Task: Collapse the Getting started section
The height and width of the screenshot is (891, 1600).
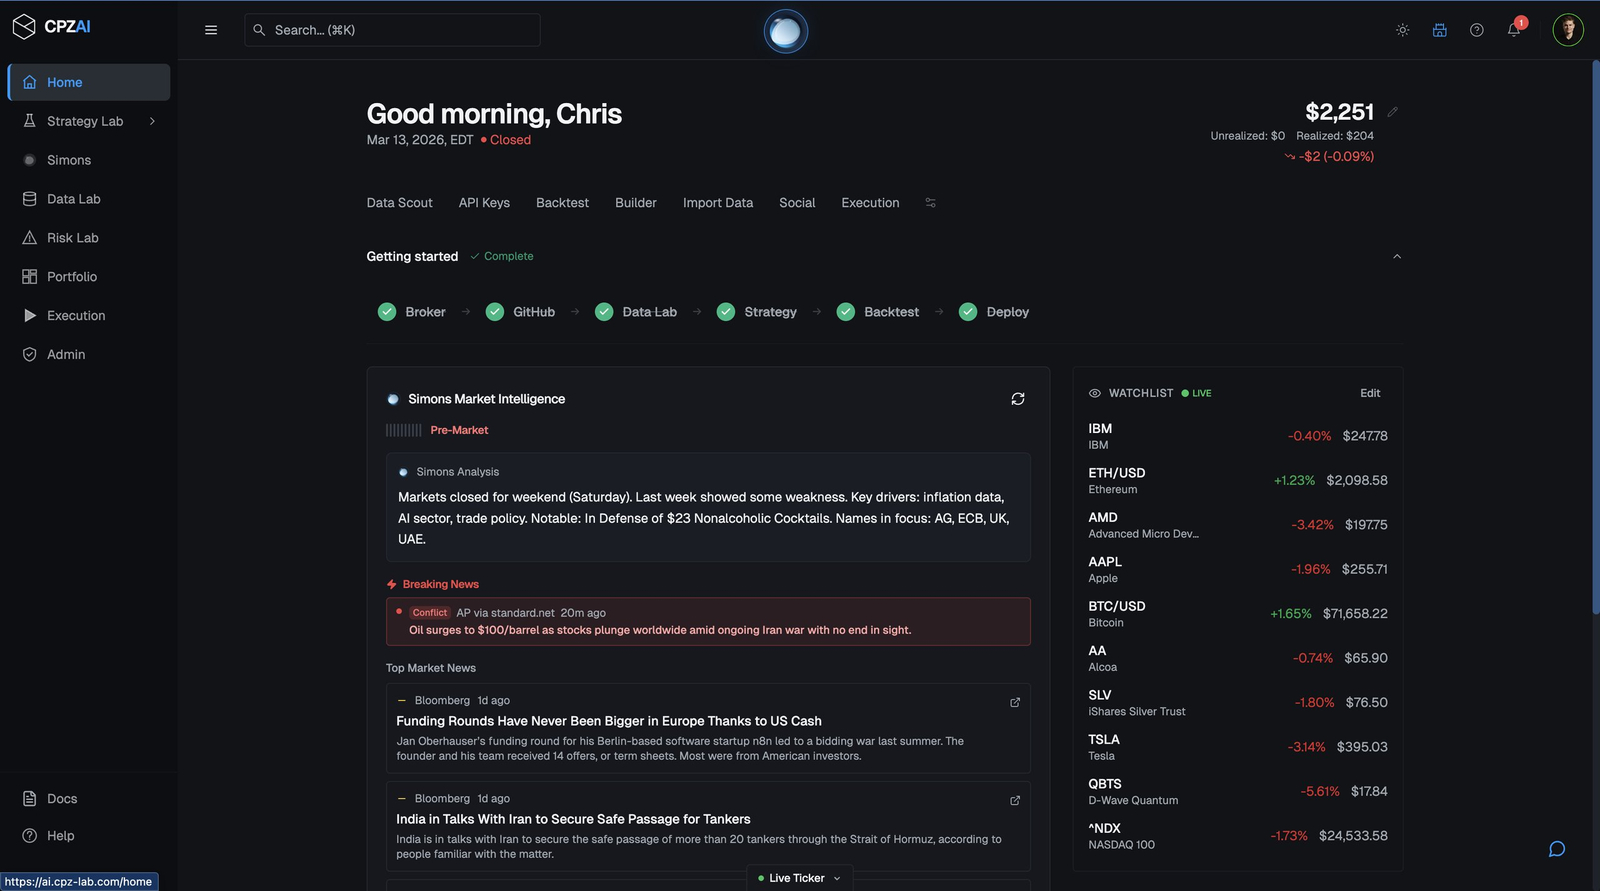Action: pos(1397,257)
